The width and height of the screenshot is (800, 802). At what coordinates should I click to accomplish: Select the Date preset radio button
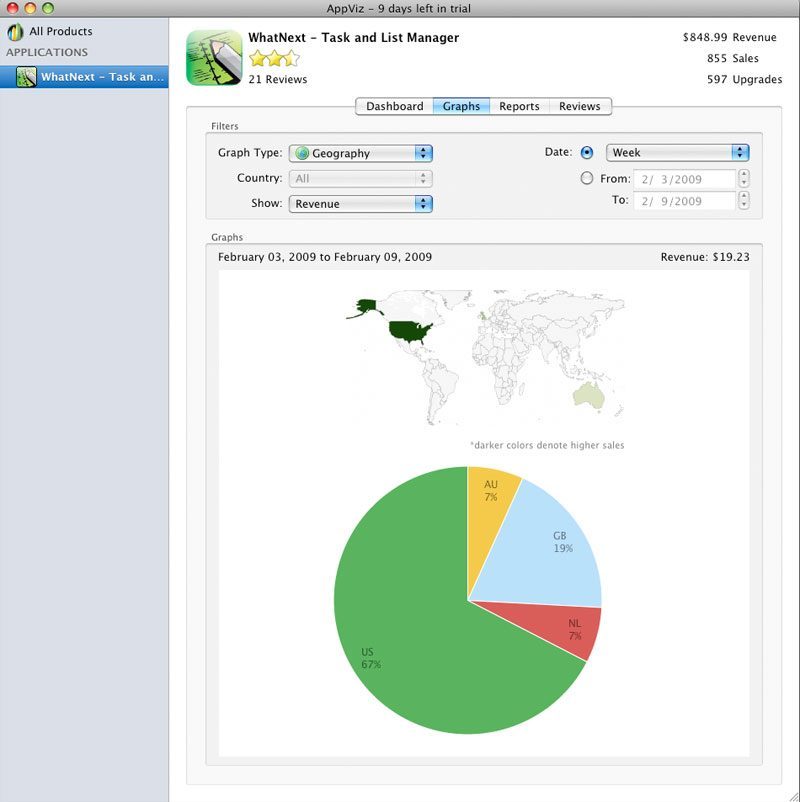[587, 153]
